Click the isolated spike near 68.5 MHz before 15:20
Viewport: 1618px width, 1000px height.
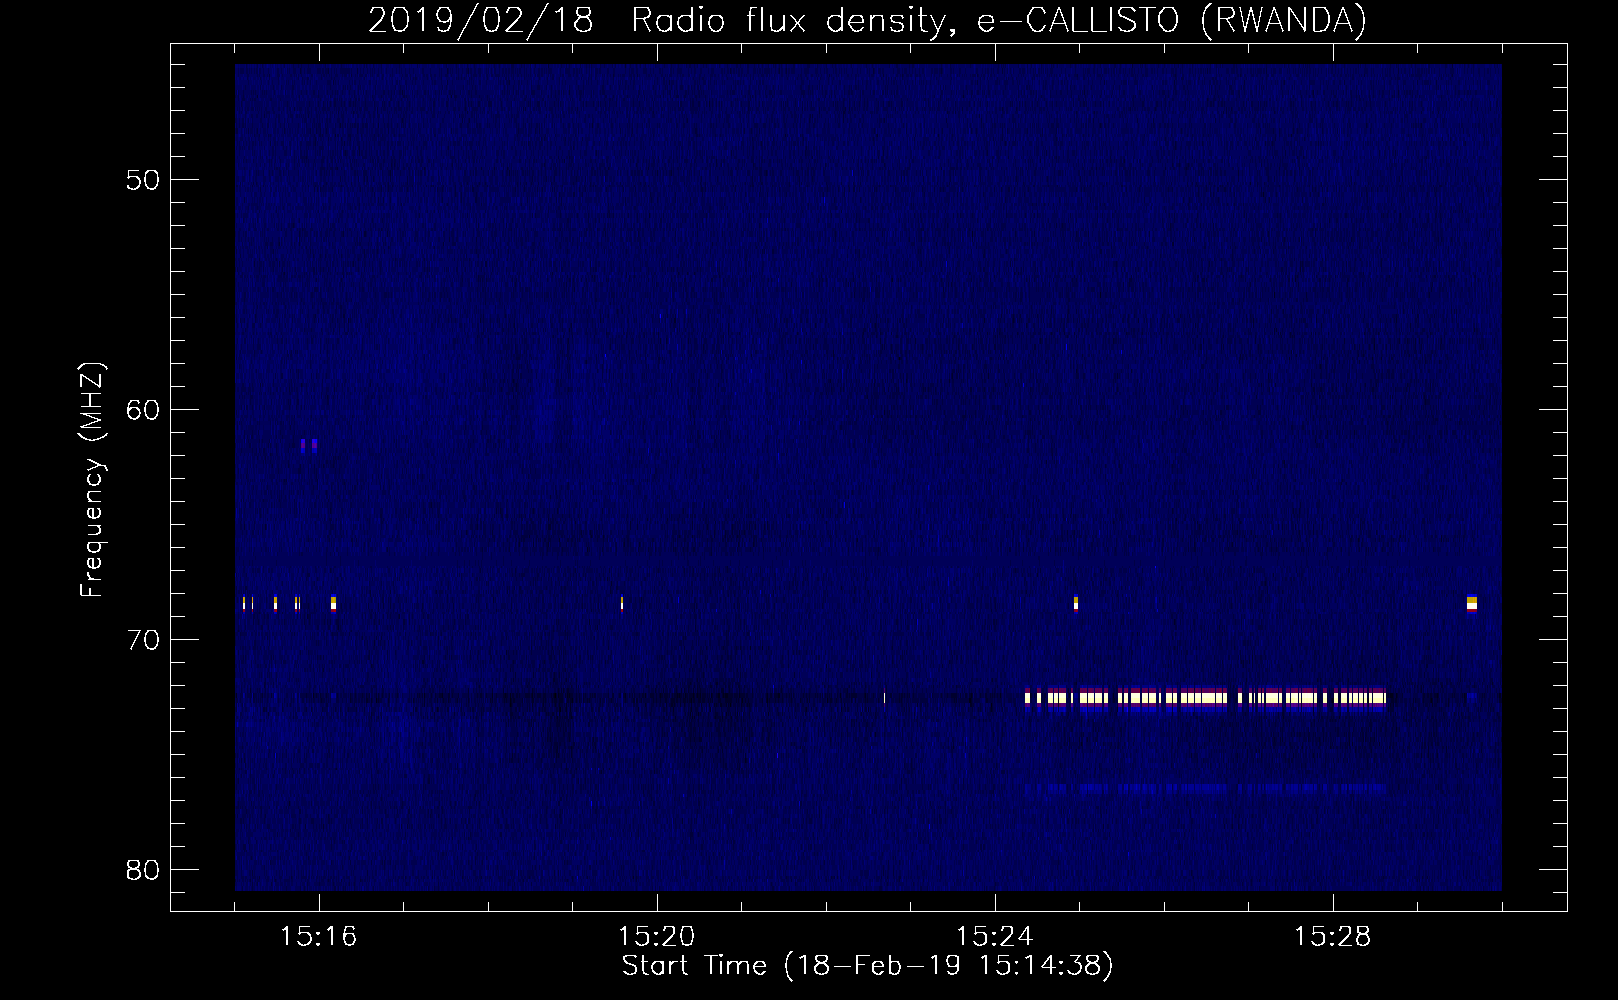click(x=622, y=603)
